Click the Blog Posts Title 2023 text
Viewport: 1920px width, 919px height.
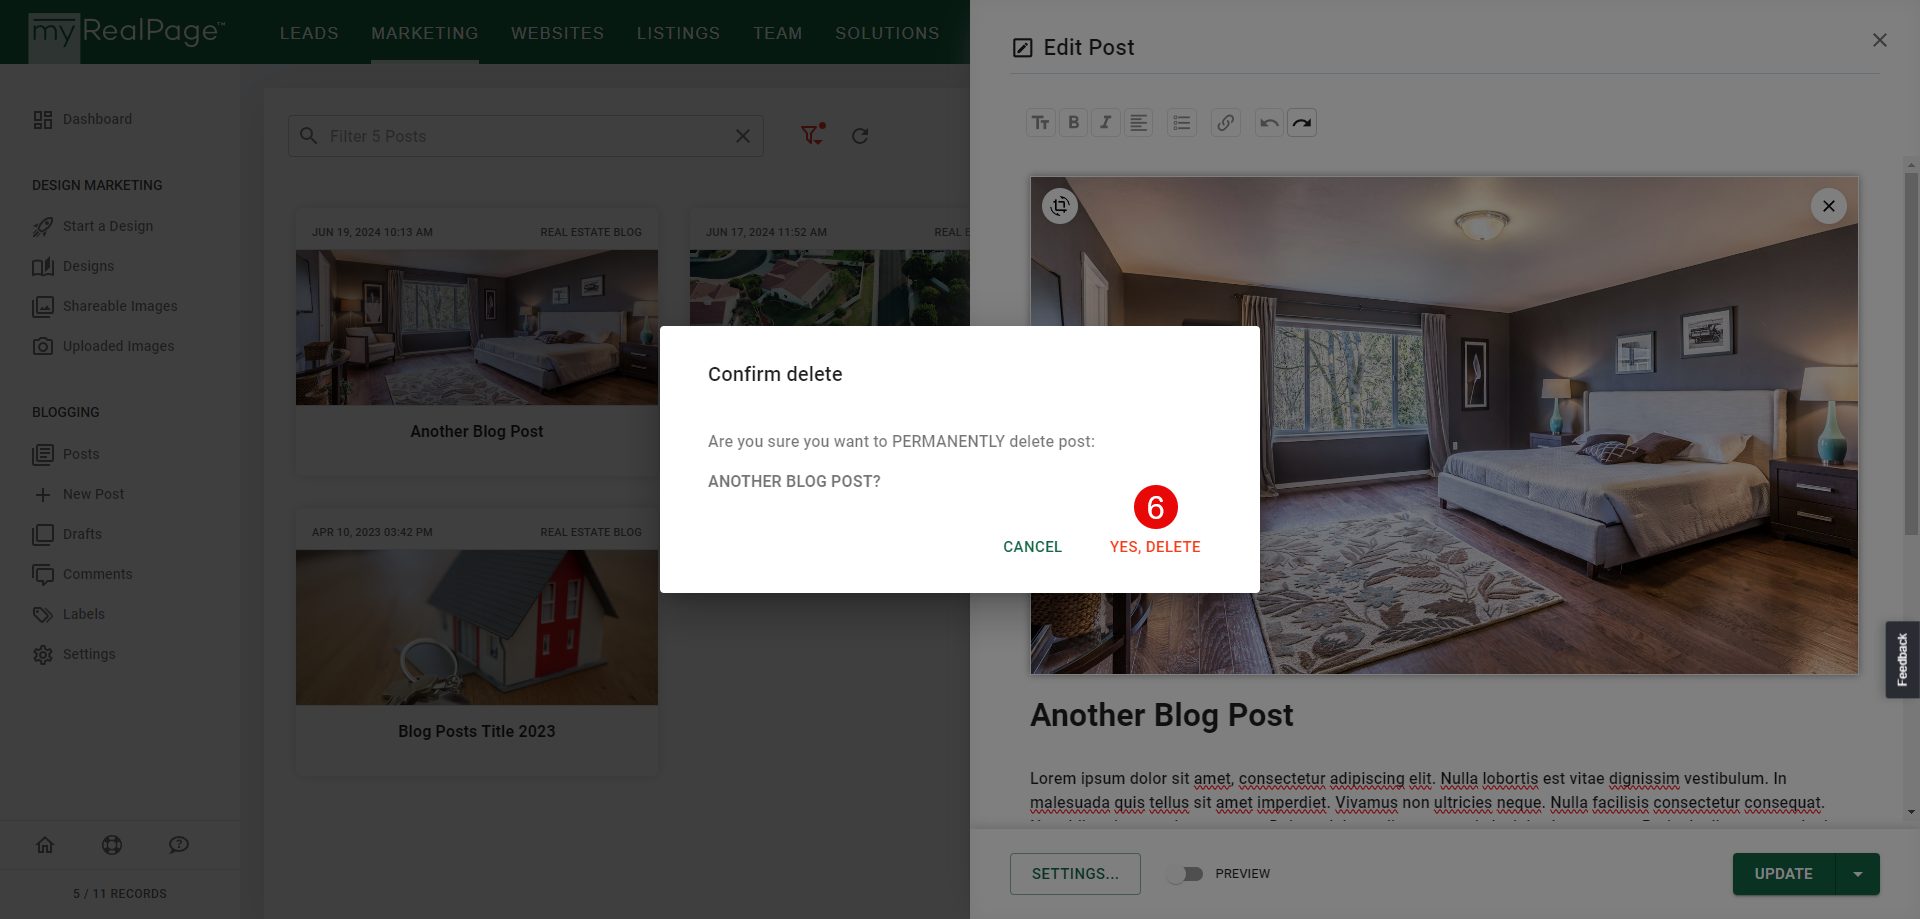[x=477, y=731]
